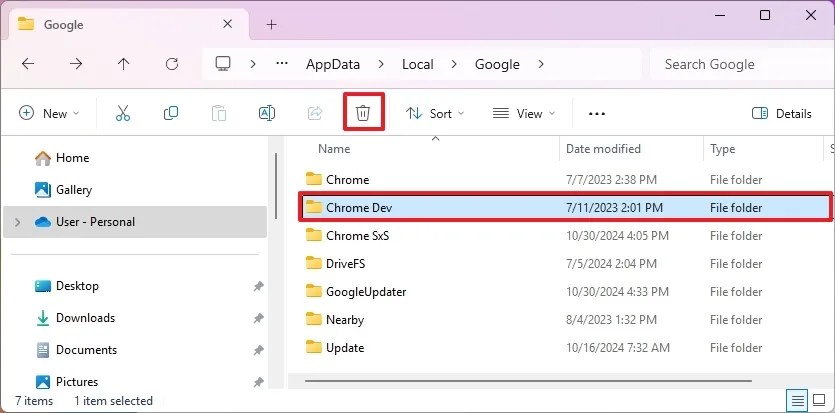Click the chevron after AppData in address bar
This screenshot has width=835, height=413.
point(381,64)
